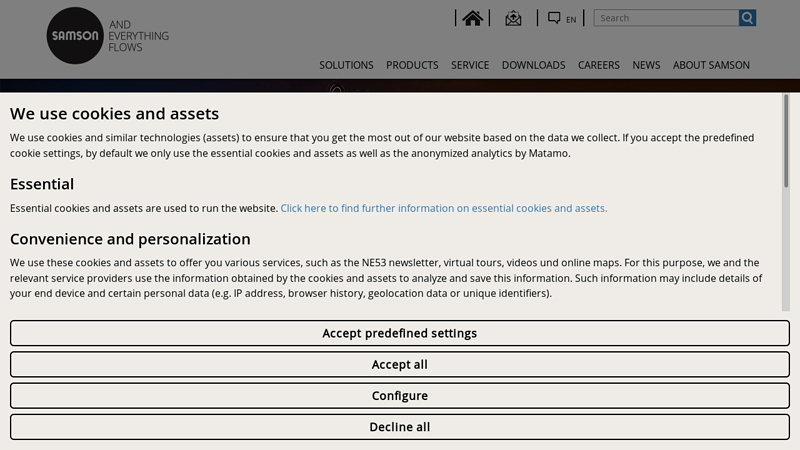Open the Service menu

coord(470,65)
